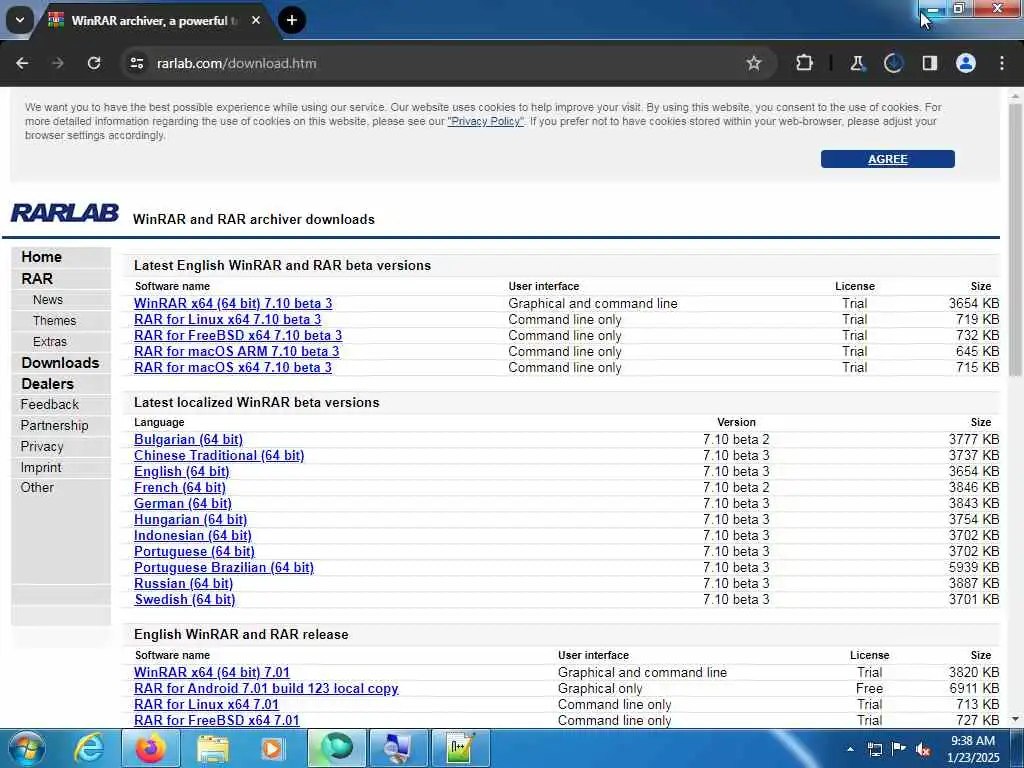
Task: Click the muted volume tray icon
Action: point(923,750)
